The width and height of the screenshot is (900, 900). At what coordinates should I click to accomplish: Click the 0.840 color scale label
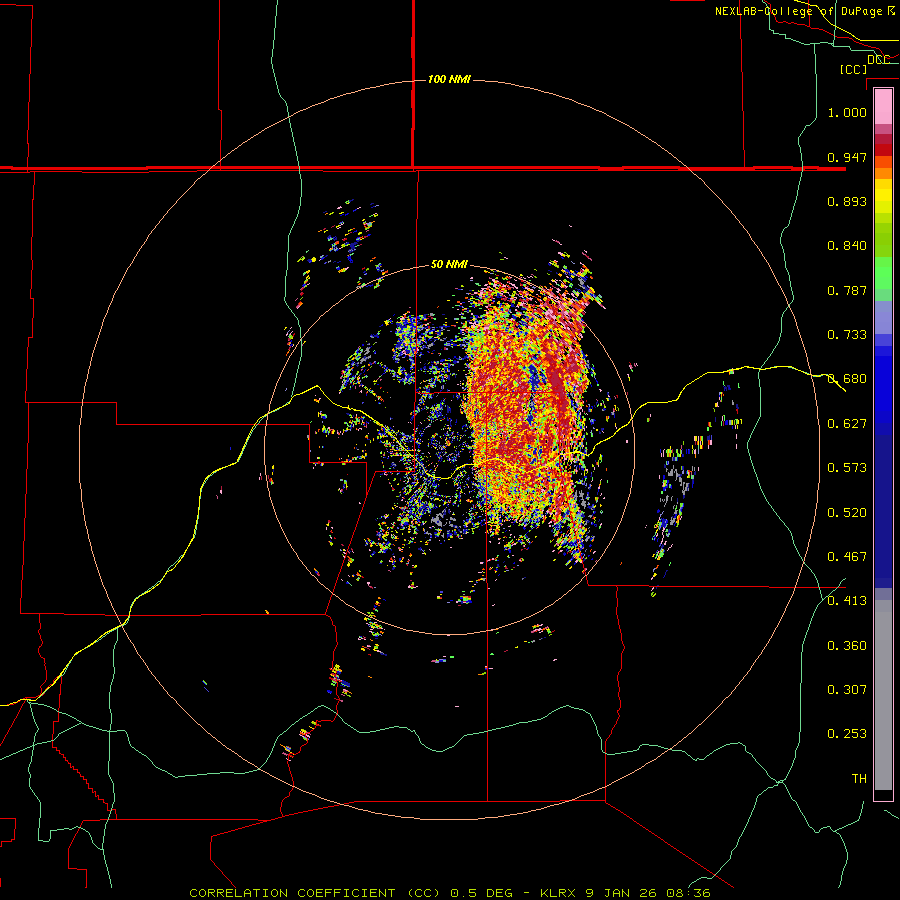(847, 246)
